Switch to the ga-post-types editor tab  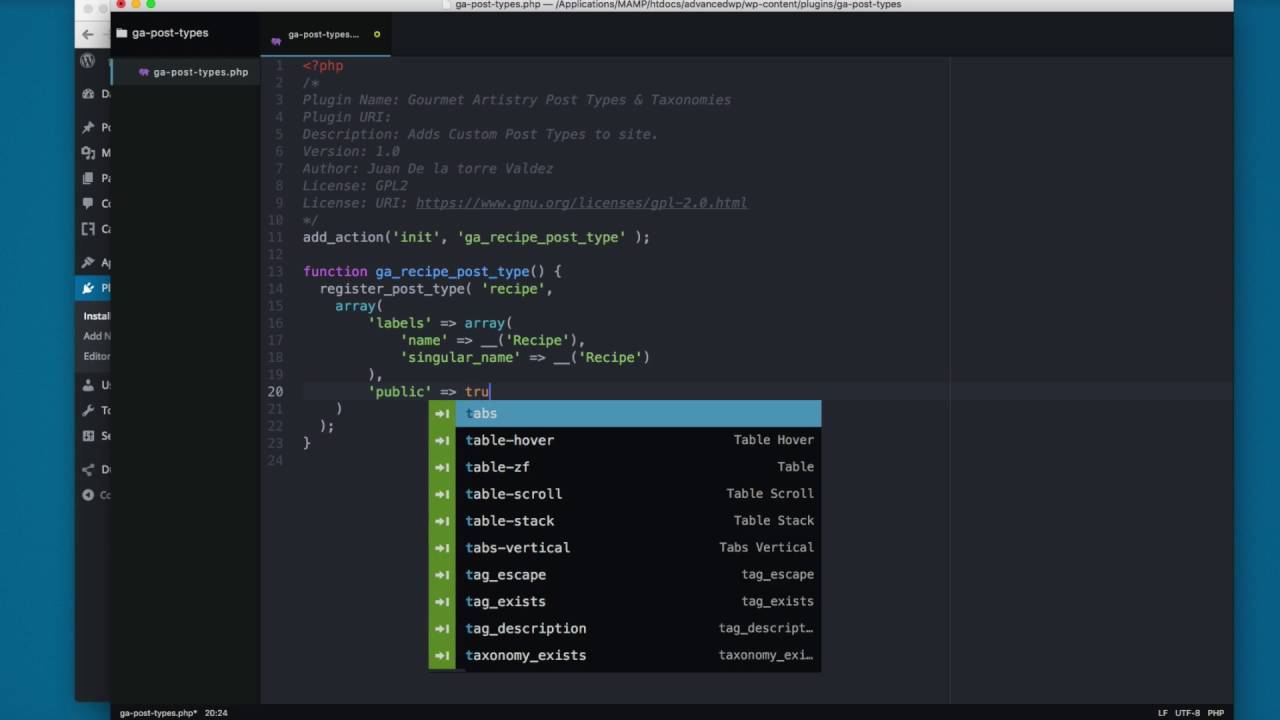[x=326, y=35]
